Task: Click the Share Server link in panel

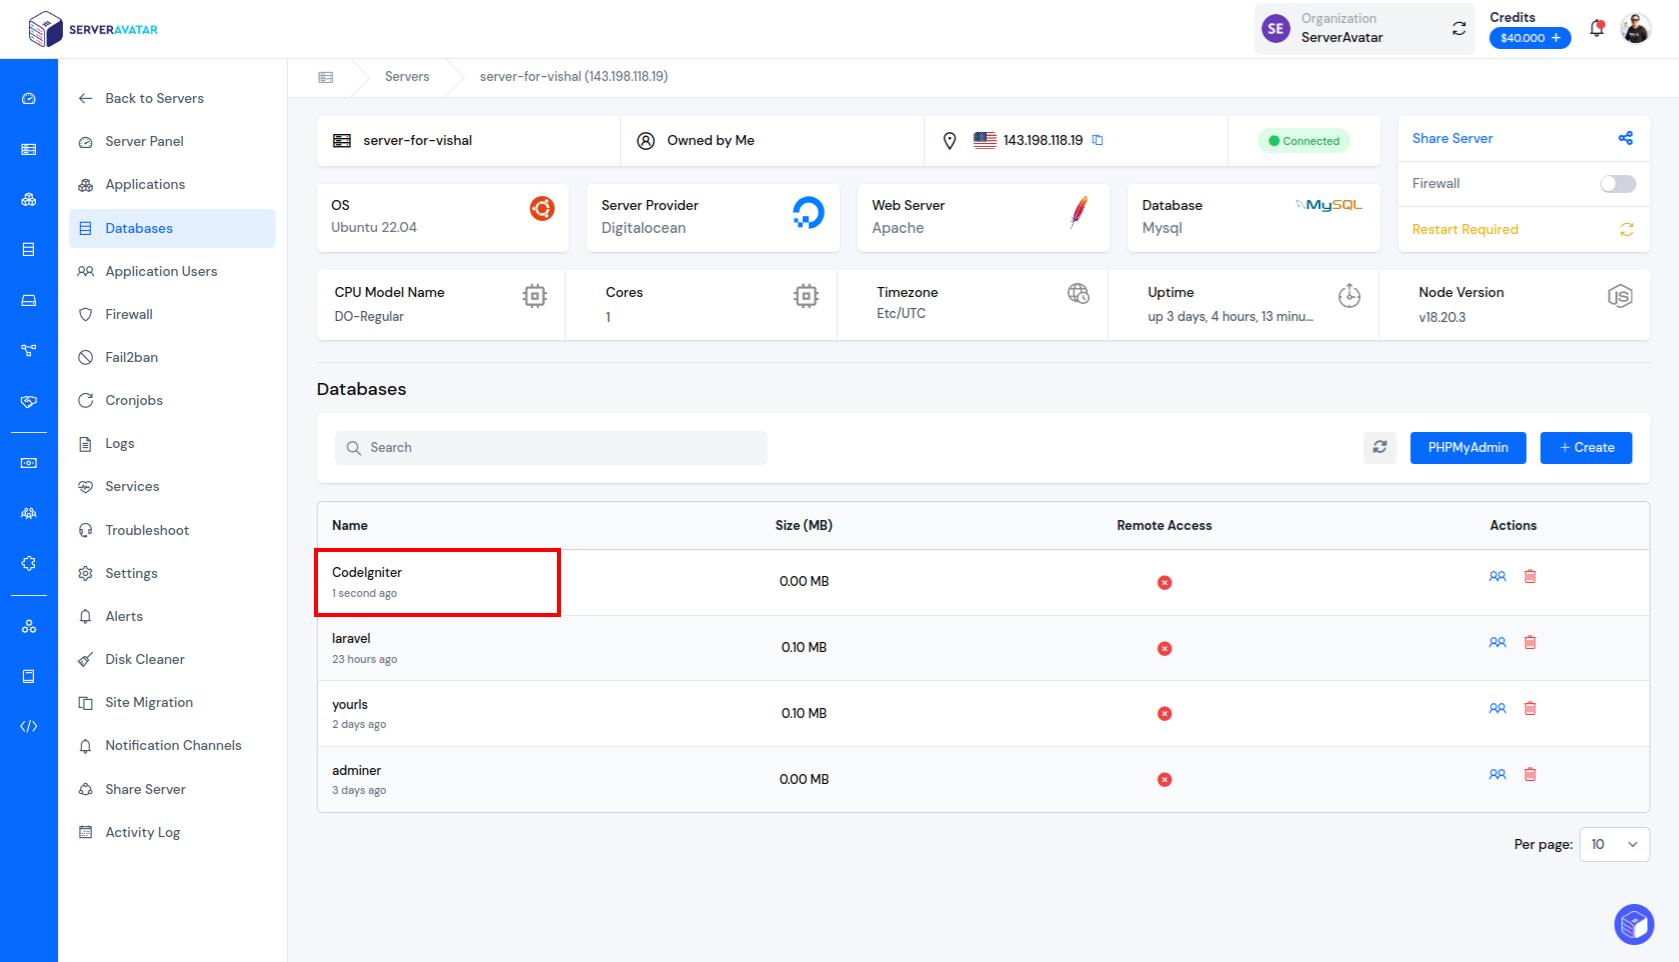Action: pyautogui.click(x=1452, y=138)
